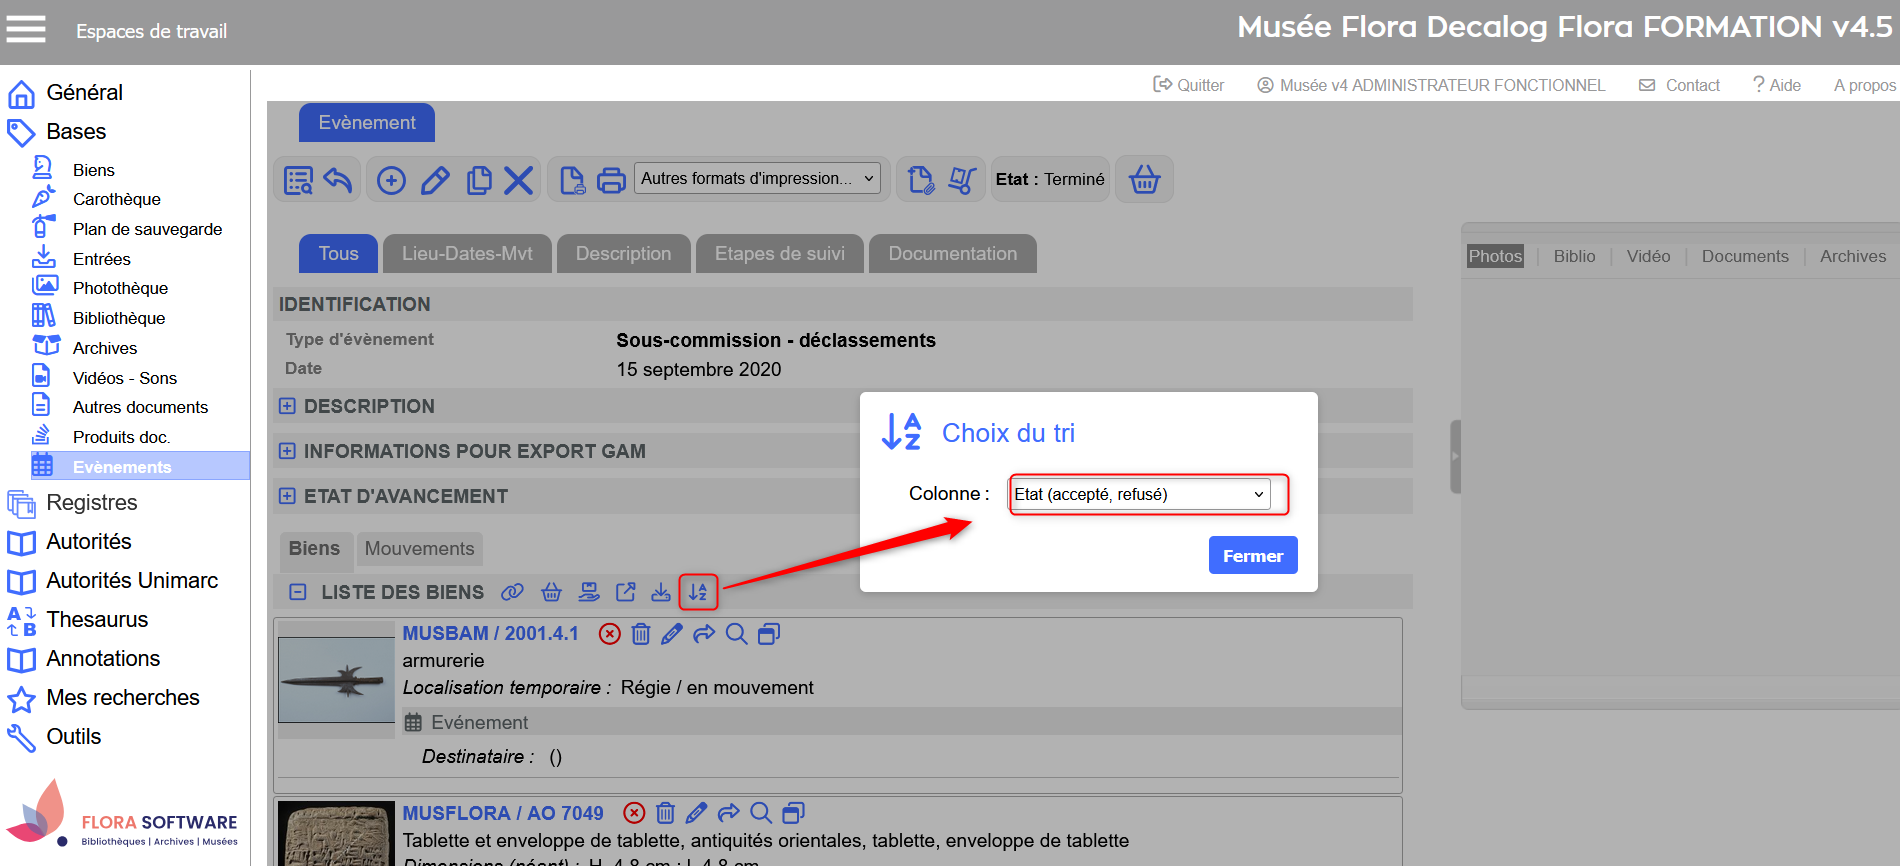This screenshot has height=866, width=1900.
Task: Click the print icon in the toolbar
Action: [x=611, y=180]
